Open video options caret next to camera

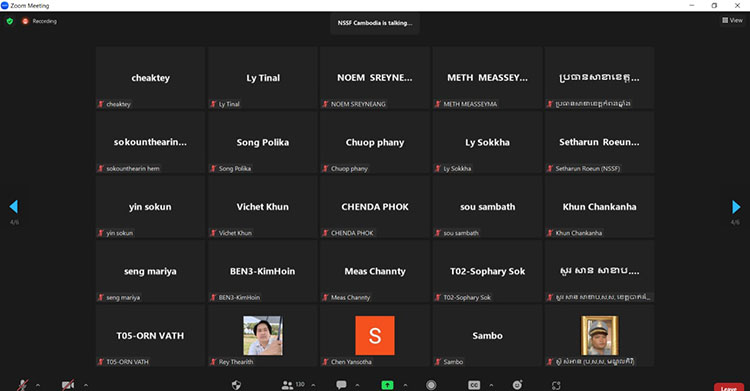point(86,385)
